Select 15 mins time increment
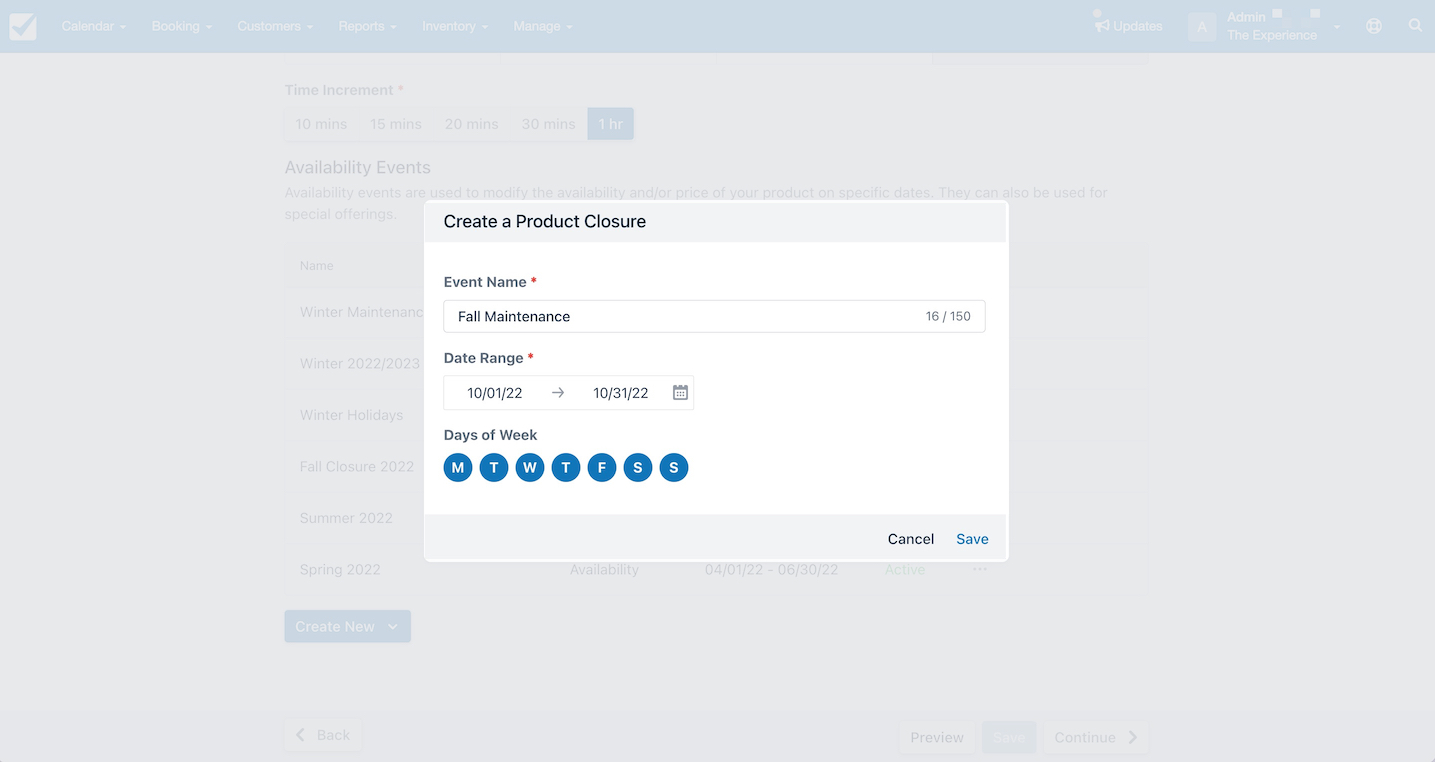Image resolution: width=1435 pixels, height=762 pixels. coord(396,124)
